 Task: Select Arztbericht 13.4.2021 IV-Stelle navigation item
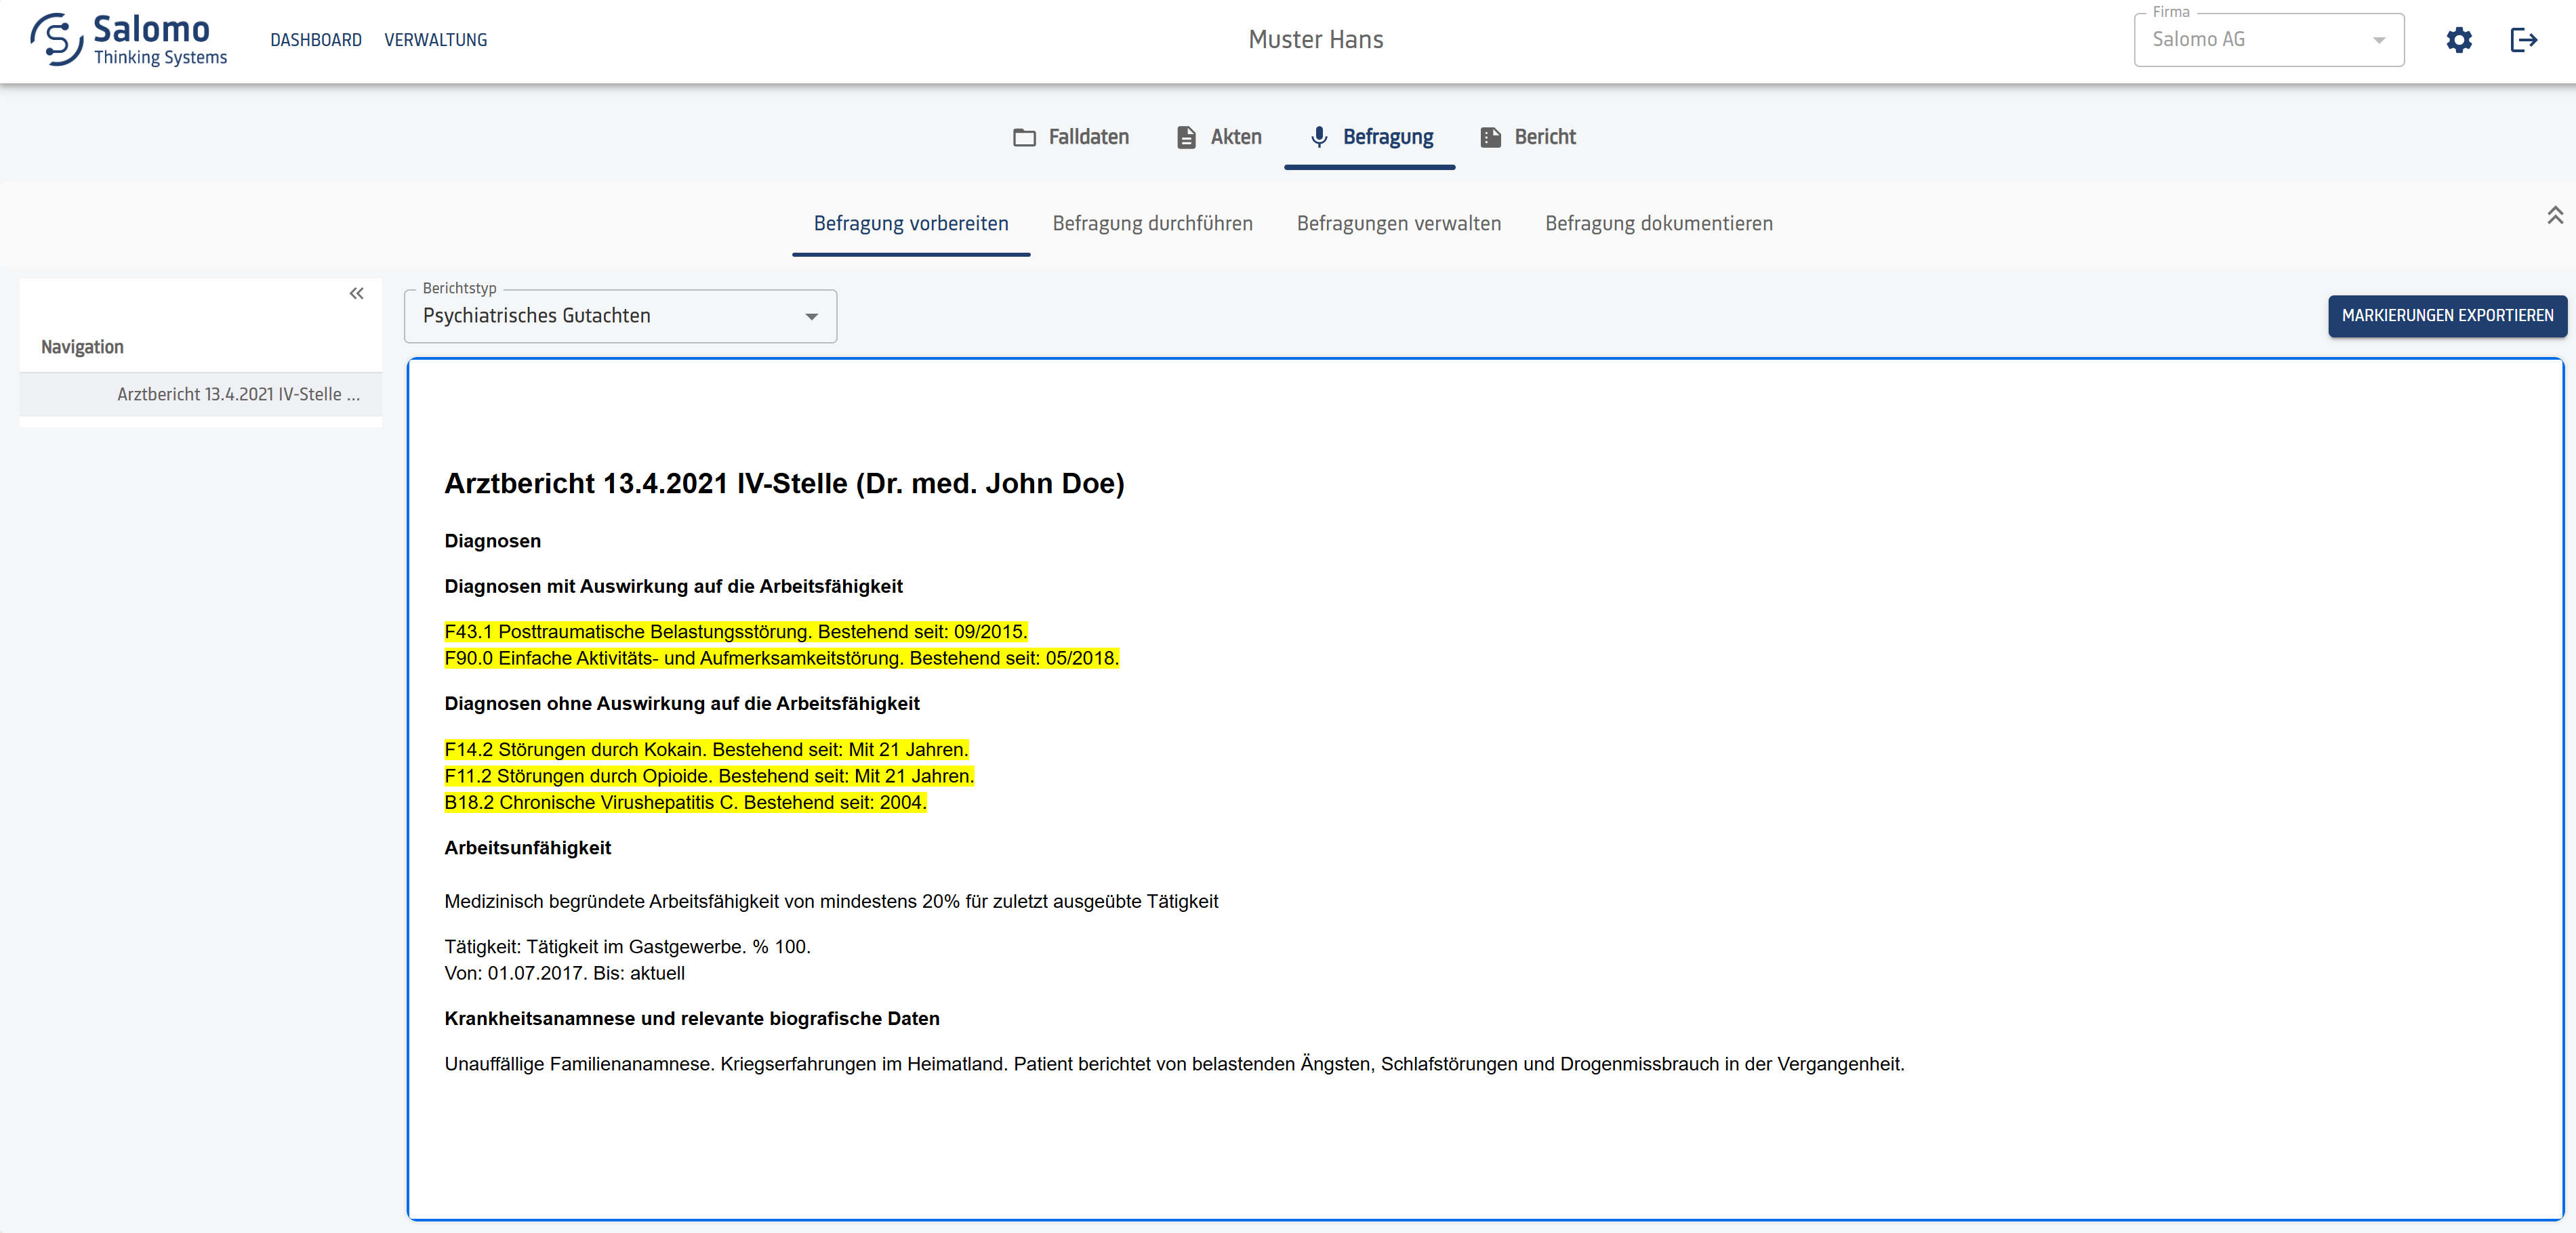(x=201, y=395)
